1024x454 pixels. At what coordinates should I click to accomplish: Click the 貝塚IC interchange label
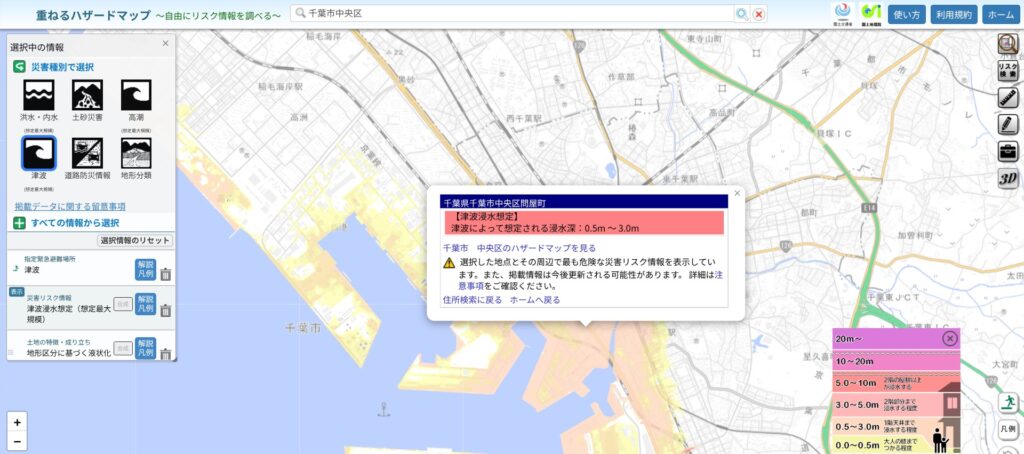834,134
